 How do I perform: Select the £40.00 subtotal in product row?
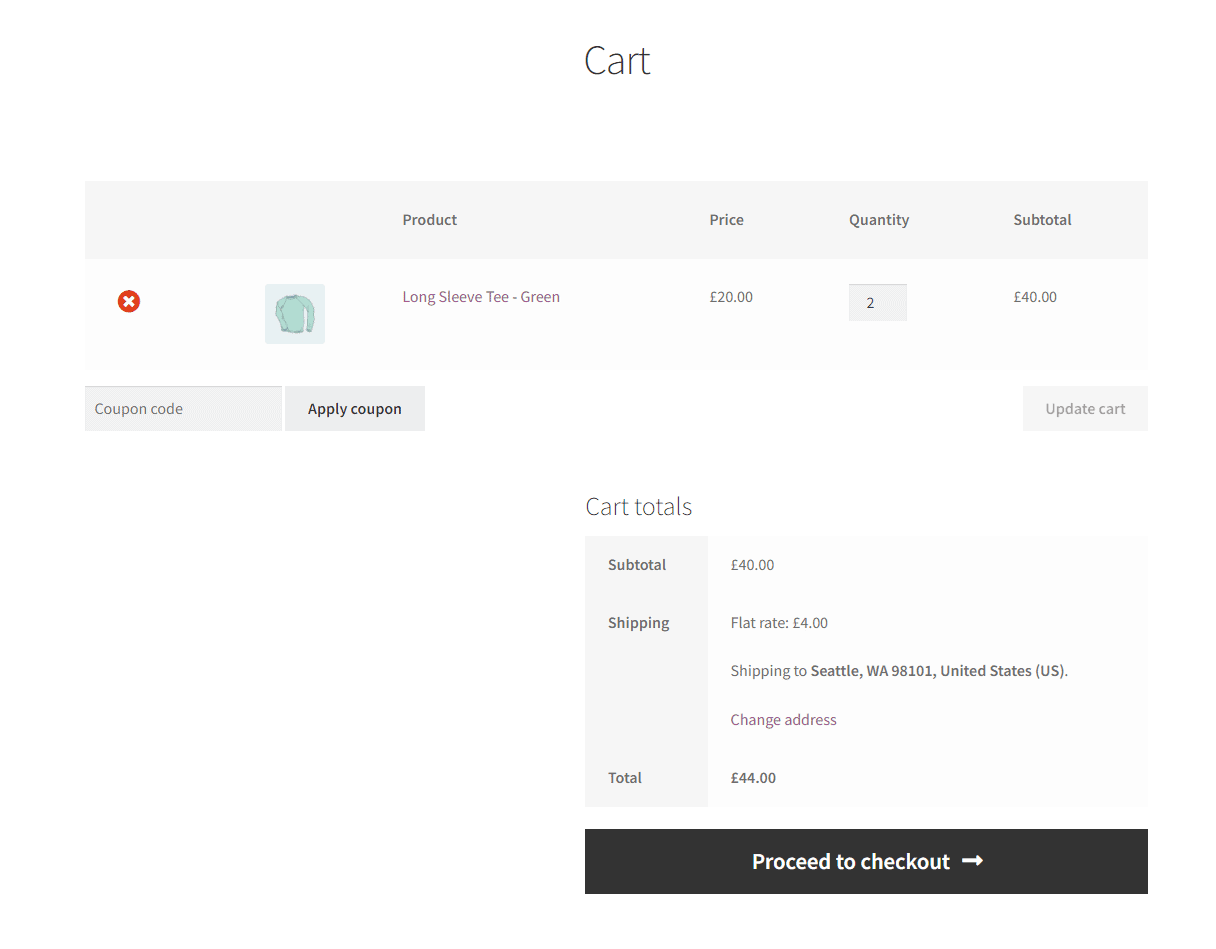(1035, 297)
